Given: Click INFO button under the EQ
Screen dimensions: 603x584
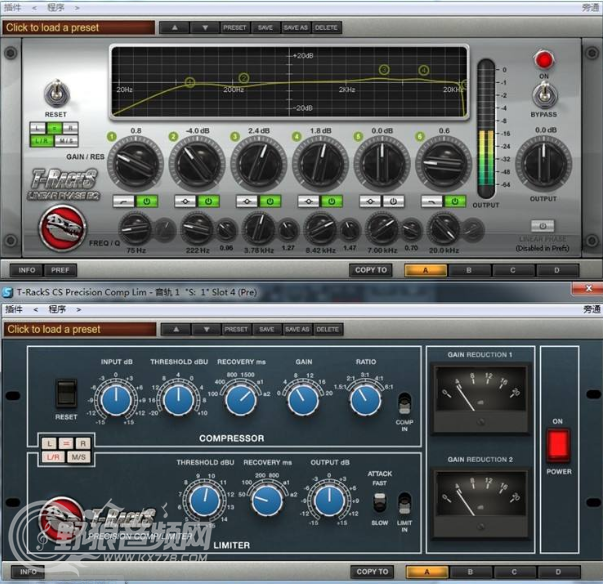Looking at the screenshot, I should tap(27, 270).
